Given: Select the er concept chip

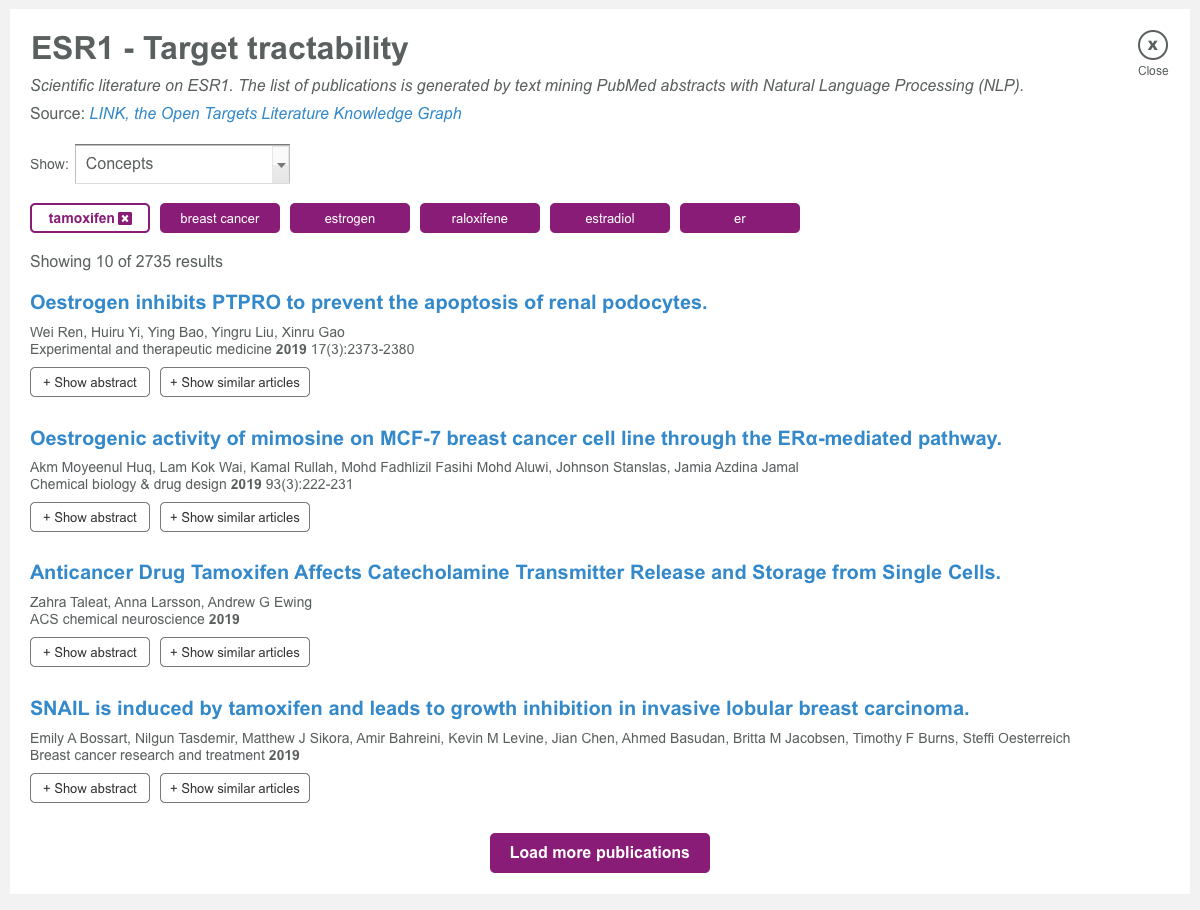Looking at the screenshot, I should [740, 218].
